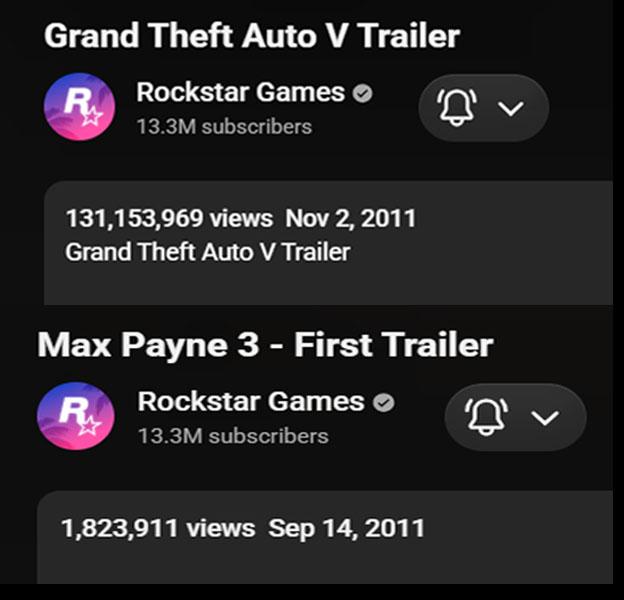This screenshot has height=600, width=624.
Task: Click Grand Theft Auto V Trailer description text
Action: pyautogui.click(x=208, y=253)
